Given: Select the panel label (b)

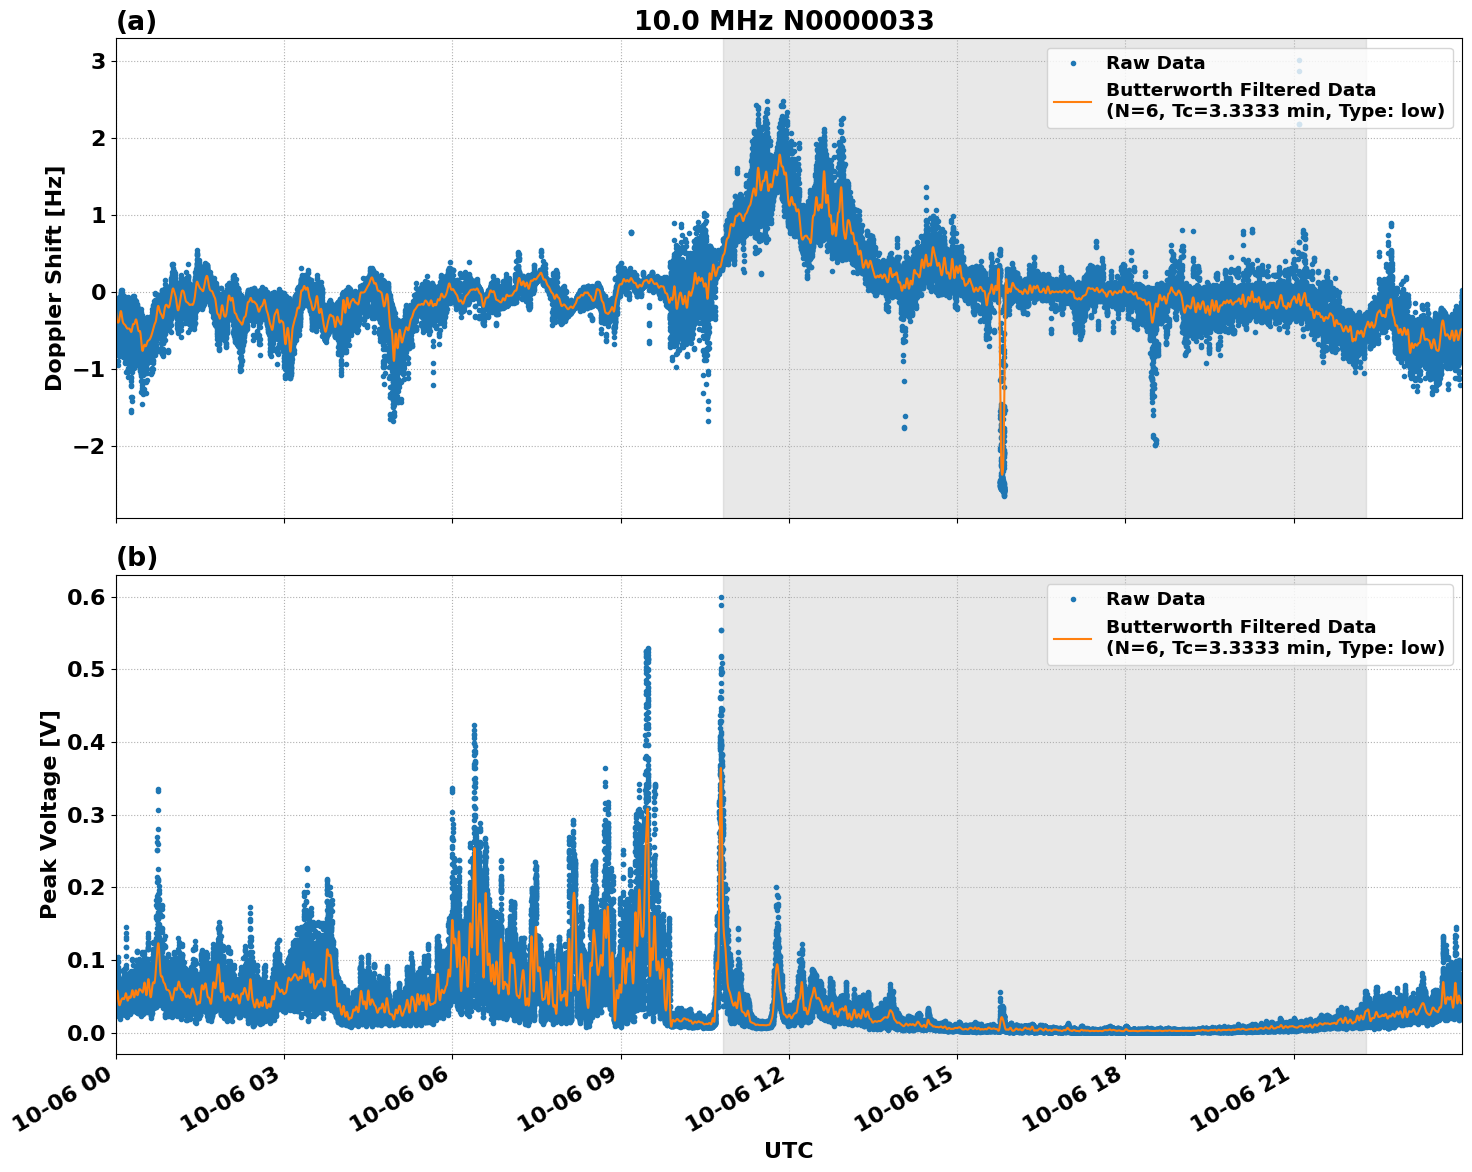Looking at the screenshot, I should tap(137, 556).
